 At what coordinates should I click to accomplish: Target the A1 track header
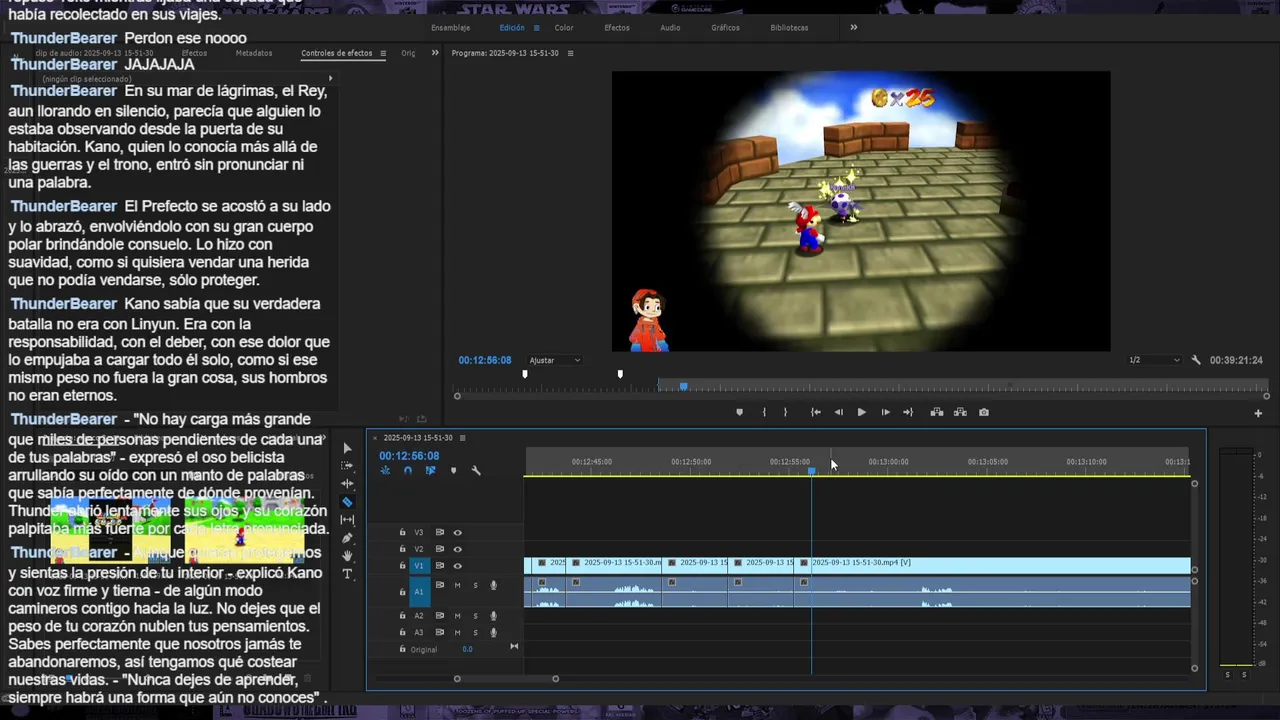[419, 592]
